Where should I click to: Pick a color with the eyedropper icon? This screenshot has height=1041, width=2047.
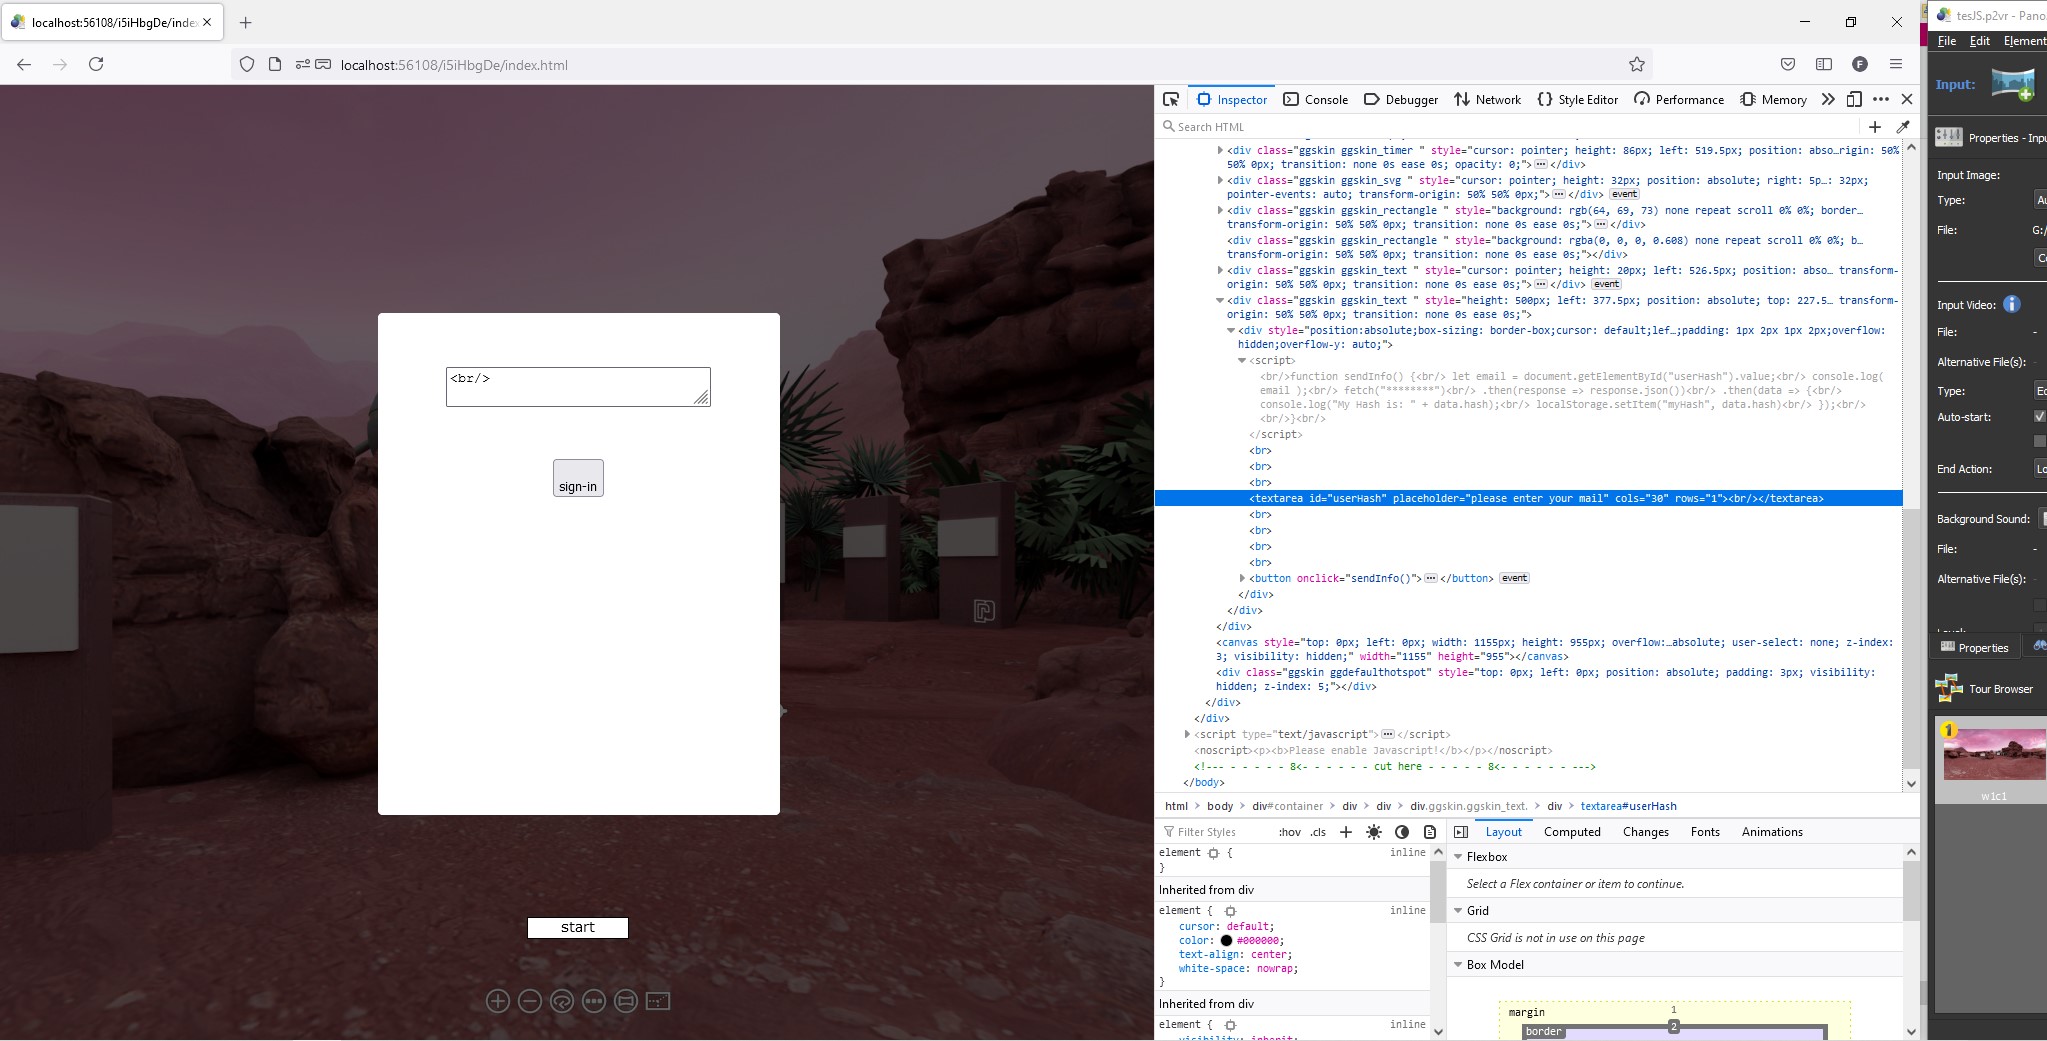pyautogui.click(x=1903, y=127)
